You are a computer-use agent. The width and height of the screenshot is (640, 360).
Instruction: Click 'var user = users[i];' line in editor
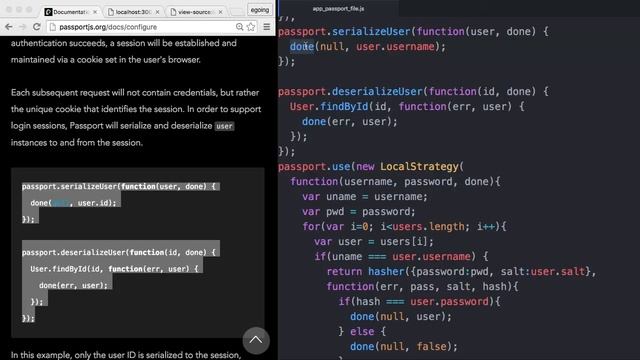tap(374, 242)
